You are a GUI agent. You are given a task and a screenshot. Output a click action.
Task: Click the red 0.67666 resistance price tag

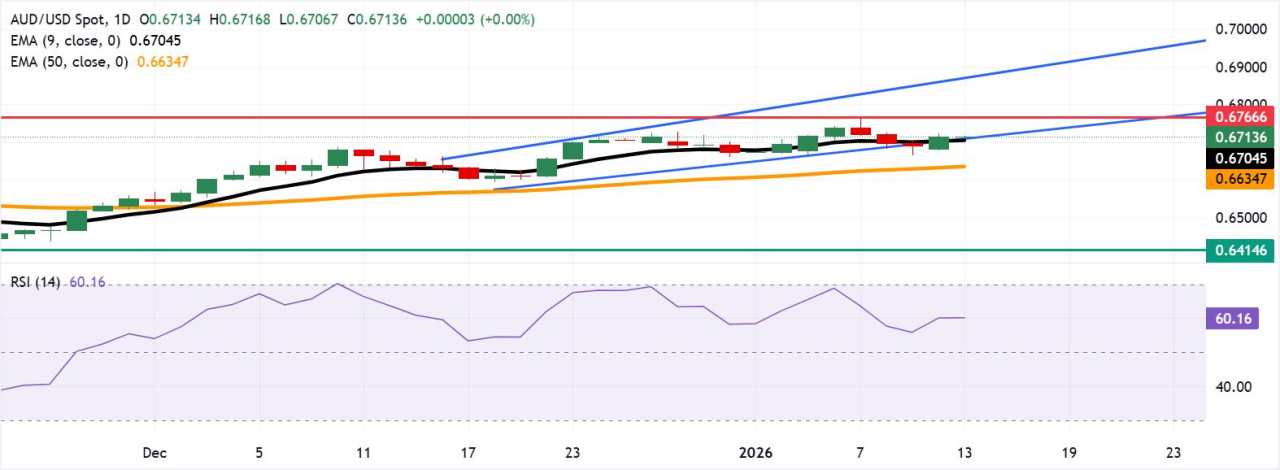(x=1240, y=117)
